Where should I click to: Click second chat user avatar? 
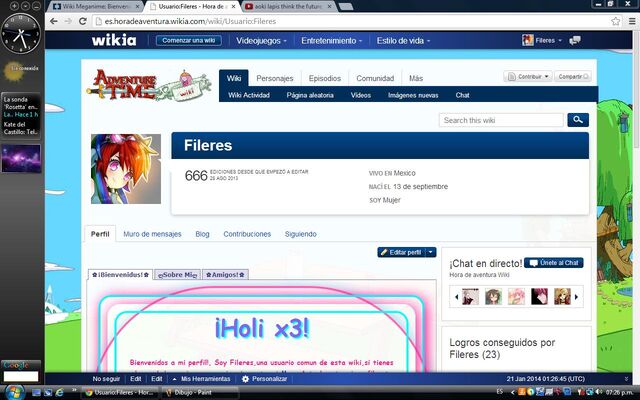click(x=493, y=296)
